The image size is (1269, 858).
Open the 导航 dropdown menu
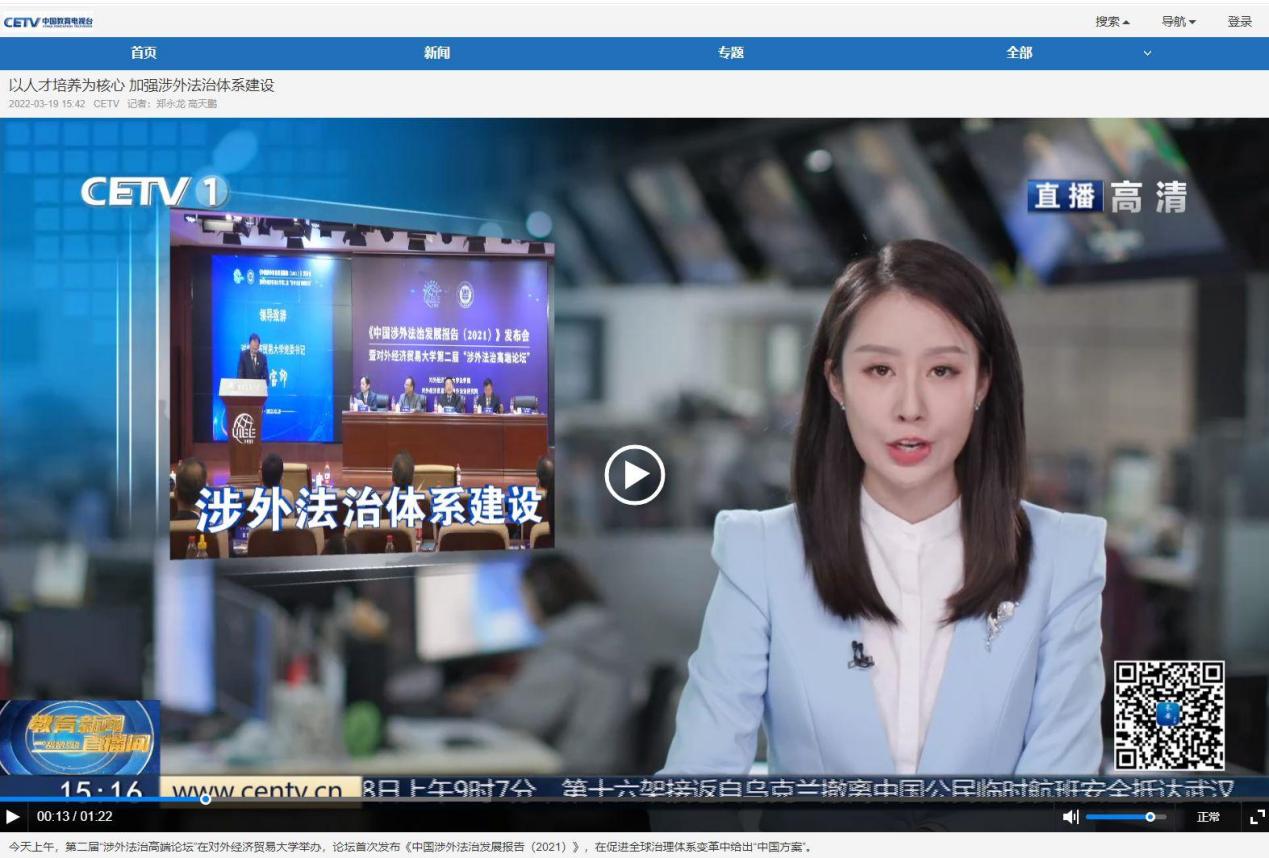pyautogui.click(x=1178, y=21)
